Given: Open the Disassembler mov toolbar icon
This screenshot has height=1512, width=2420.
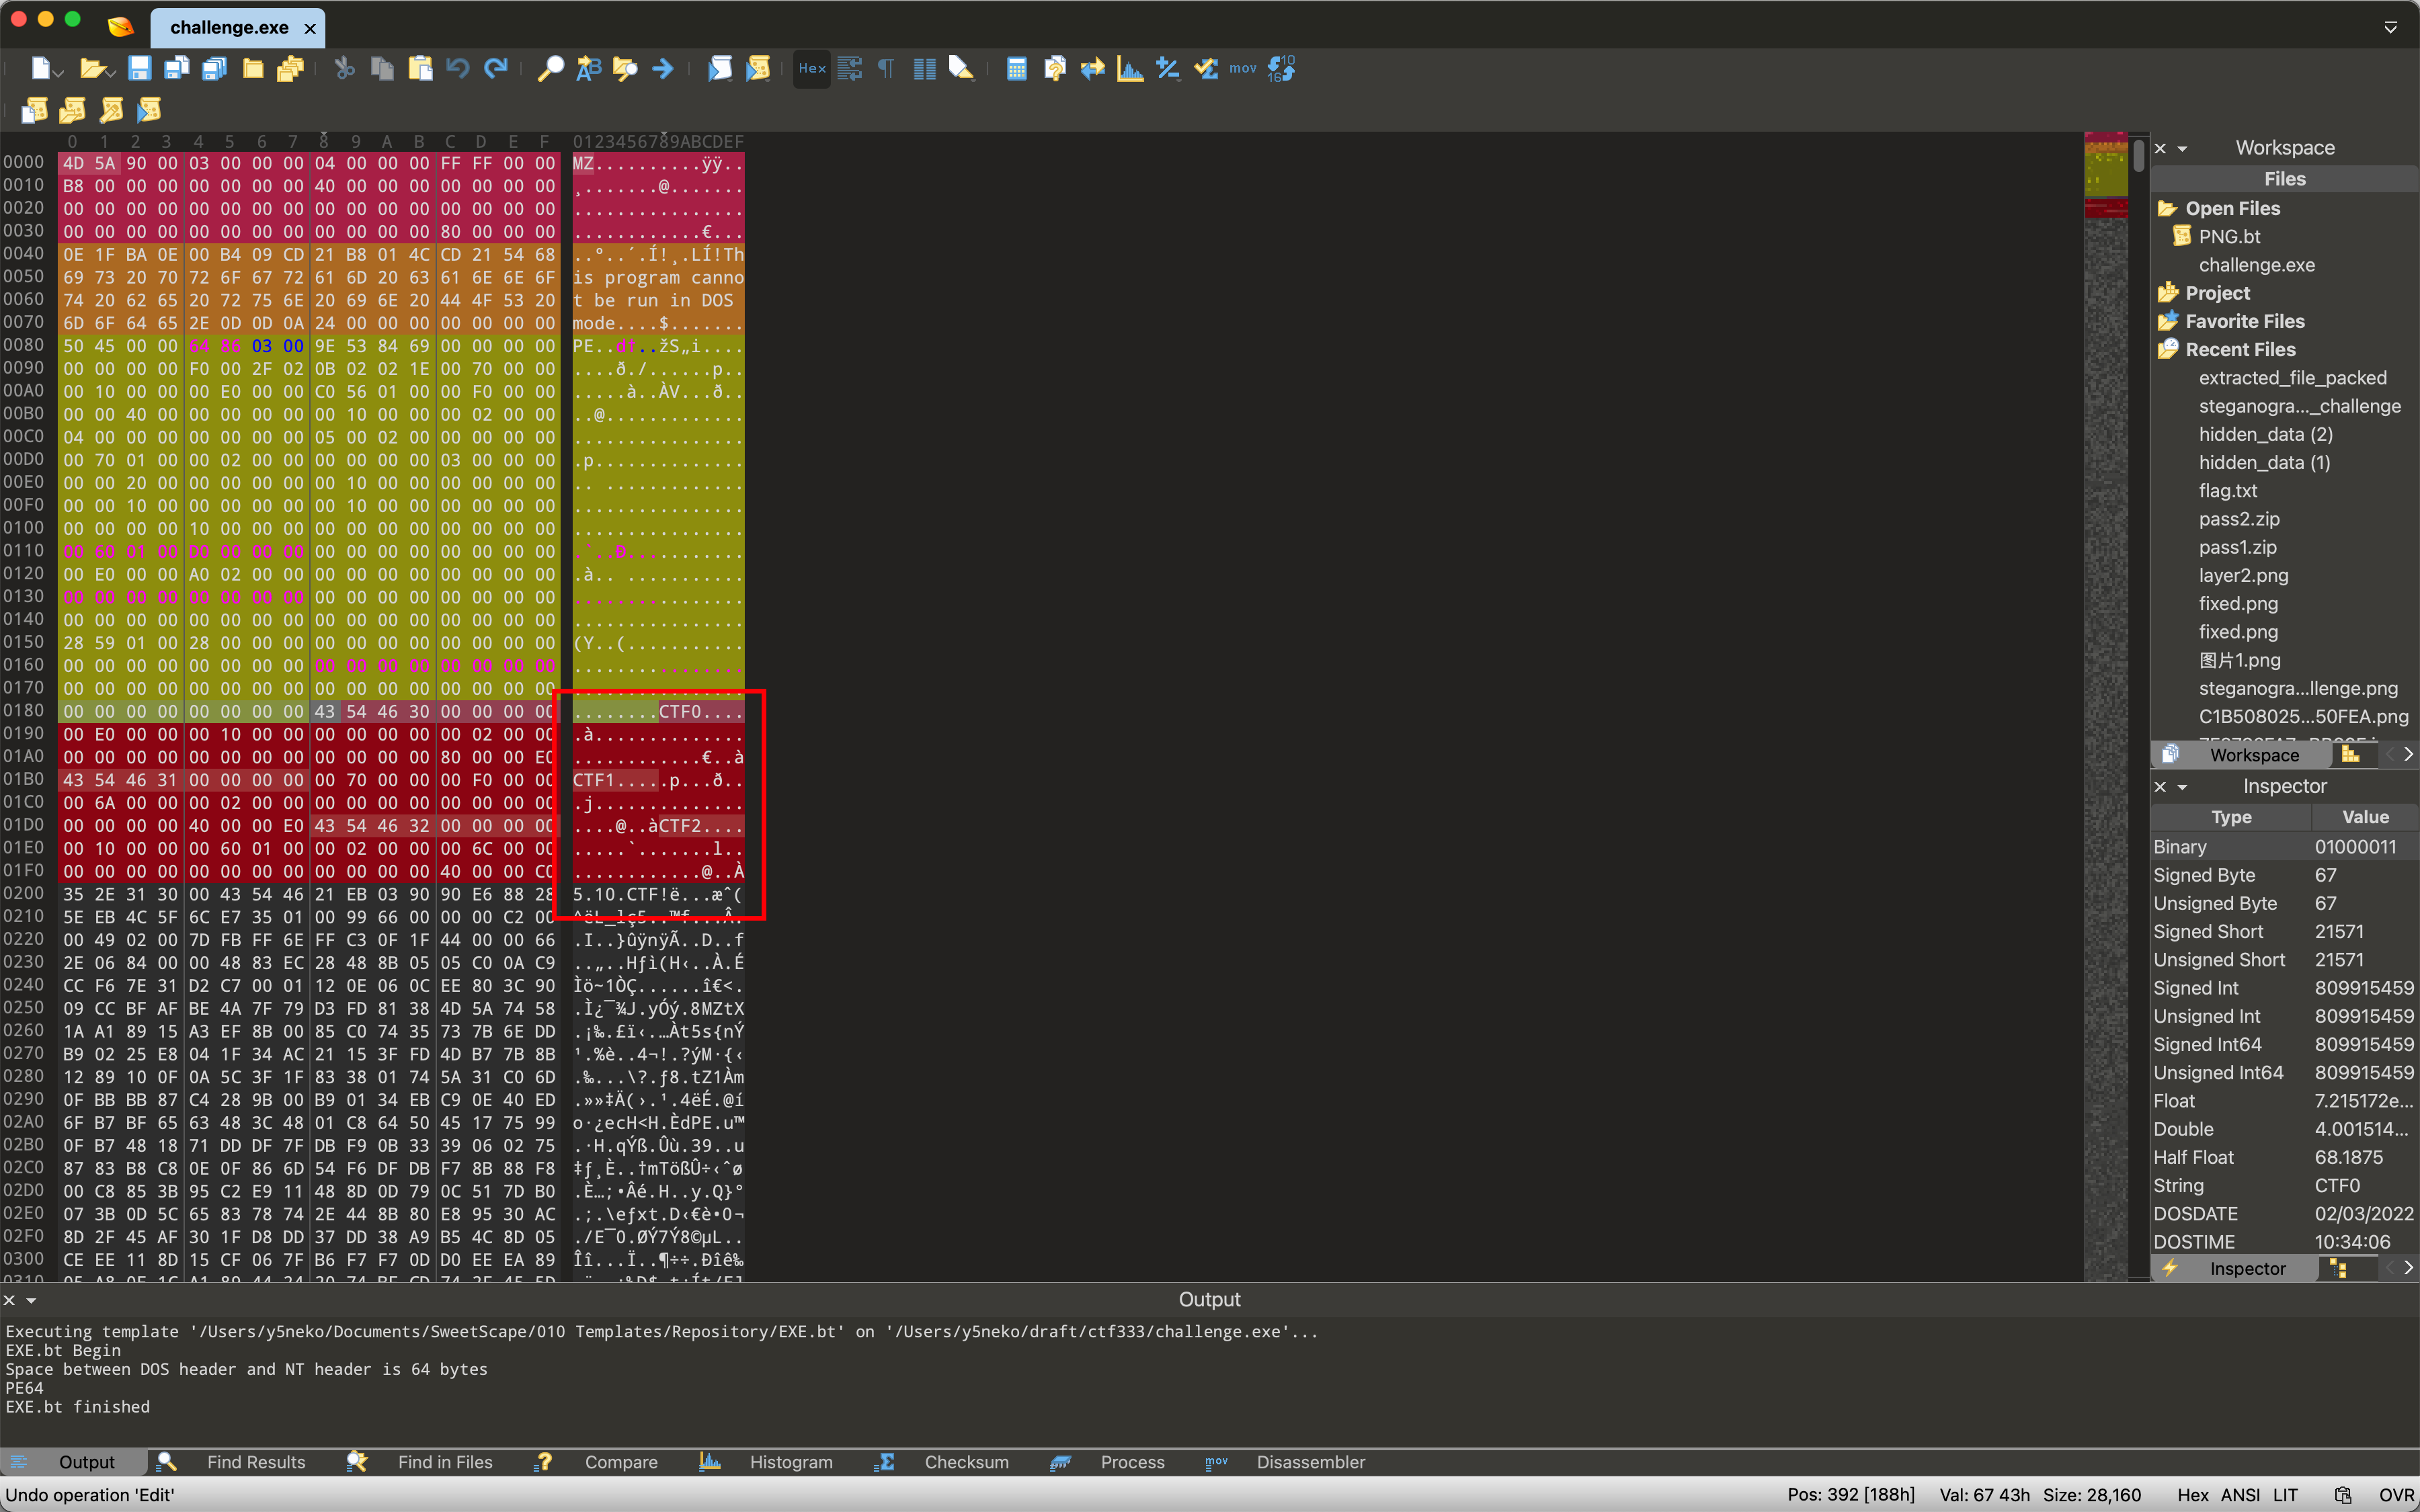Looking at the screenshot, I should tap(1242, 68).
